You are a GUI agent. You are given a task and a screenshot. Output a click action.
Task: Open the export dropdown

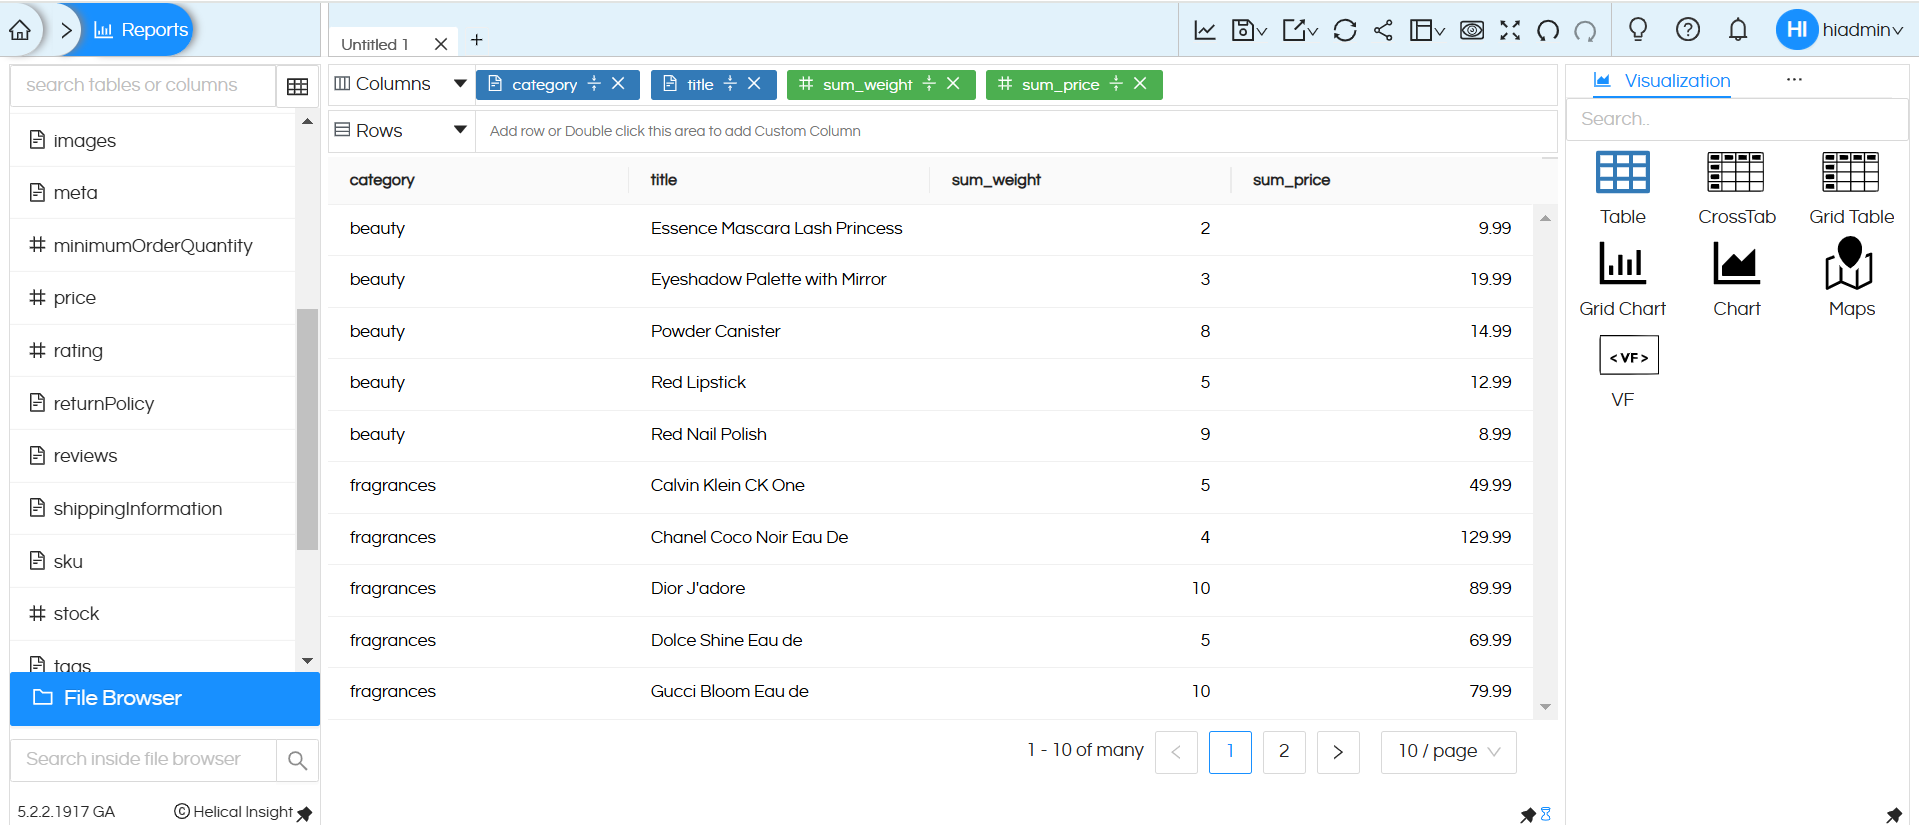[1300, 30]
